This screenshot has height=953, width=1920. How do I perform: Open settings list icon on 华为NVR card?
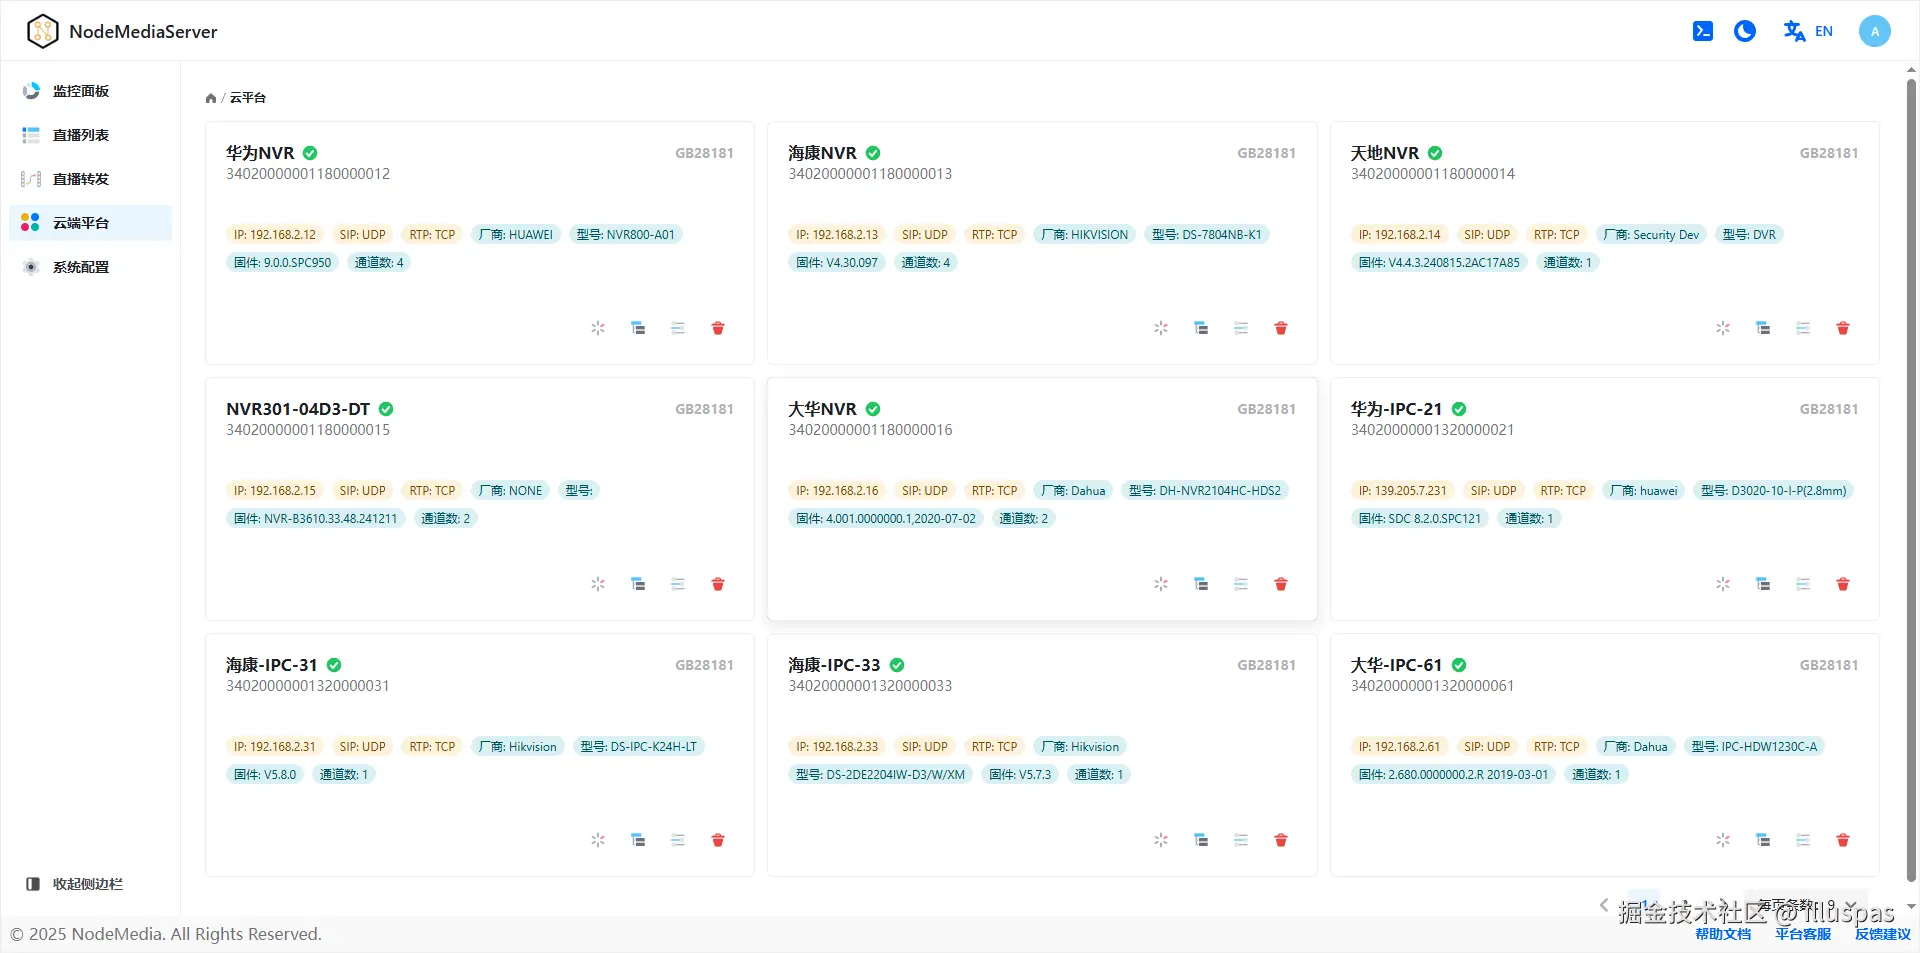coord(678,328)
